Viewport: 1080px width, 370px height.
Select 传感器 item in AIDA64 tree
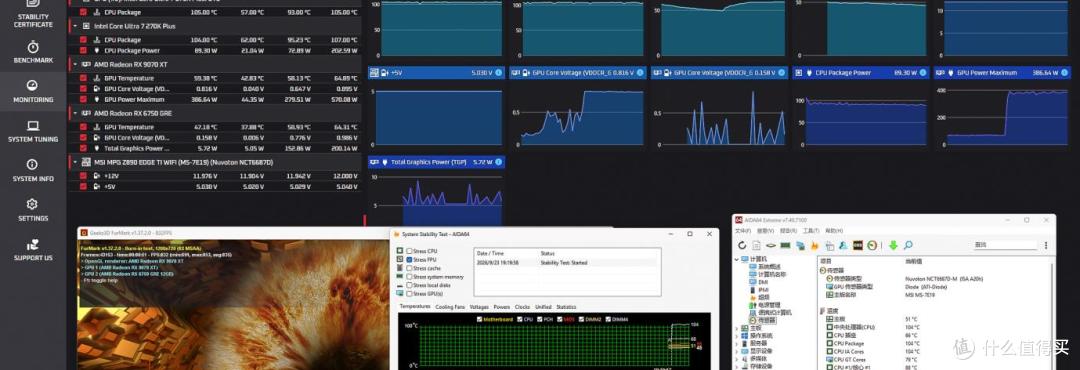766,320
